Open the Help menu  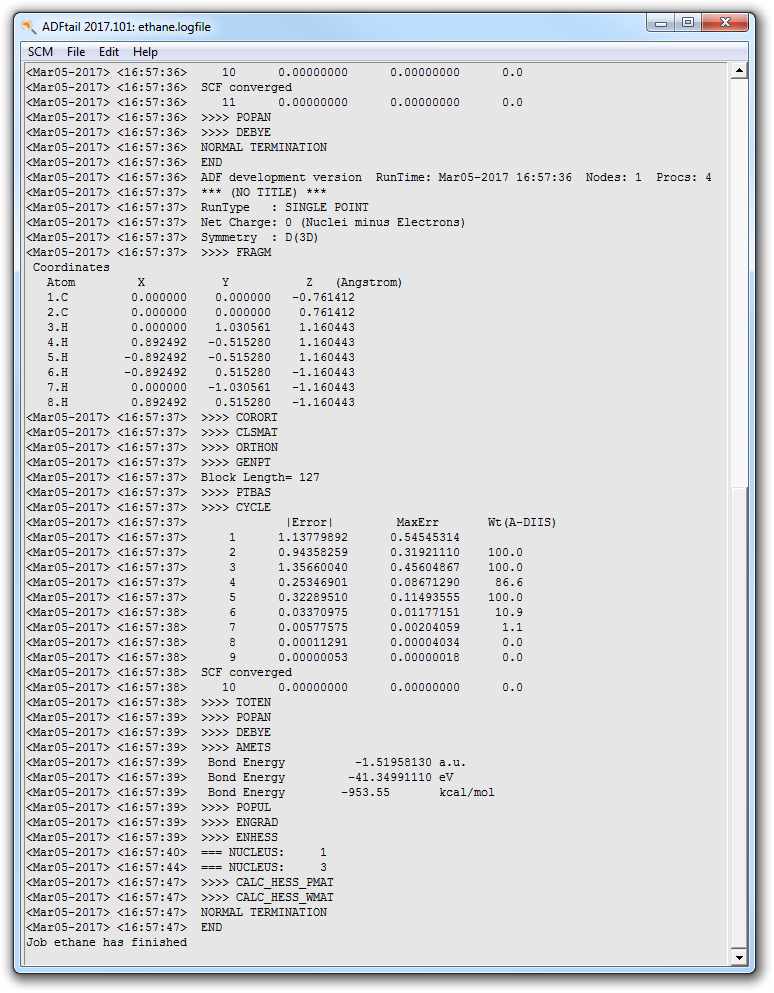pos(145,52)
